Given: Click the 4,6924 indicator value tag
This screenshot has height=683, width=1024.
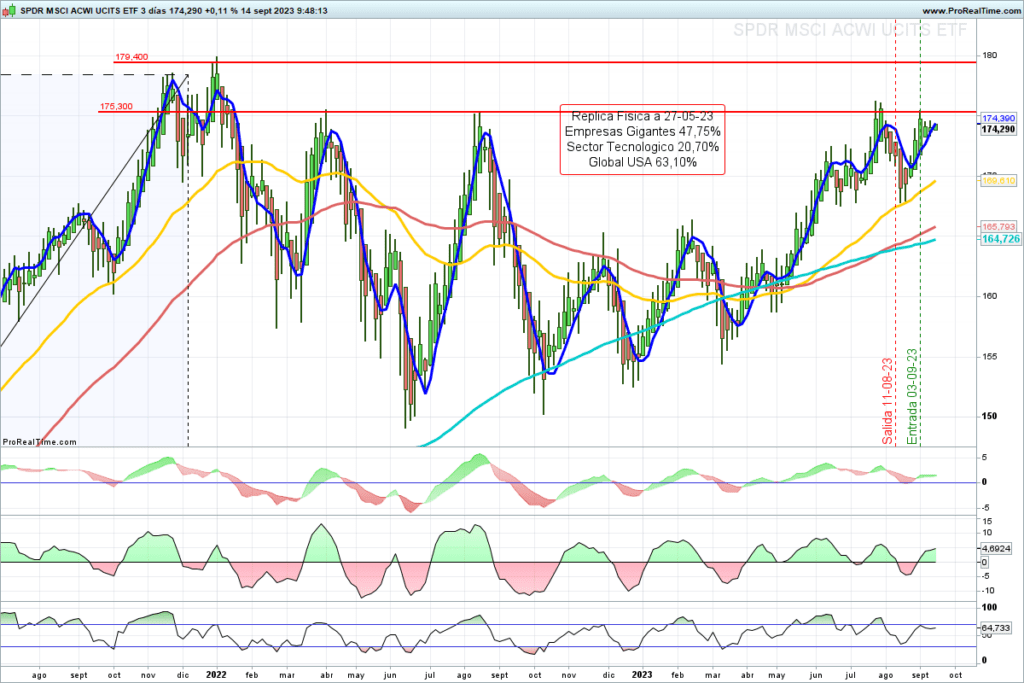Looking at the screenshot, I should click(996, 548).
